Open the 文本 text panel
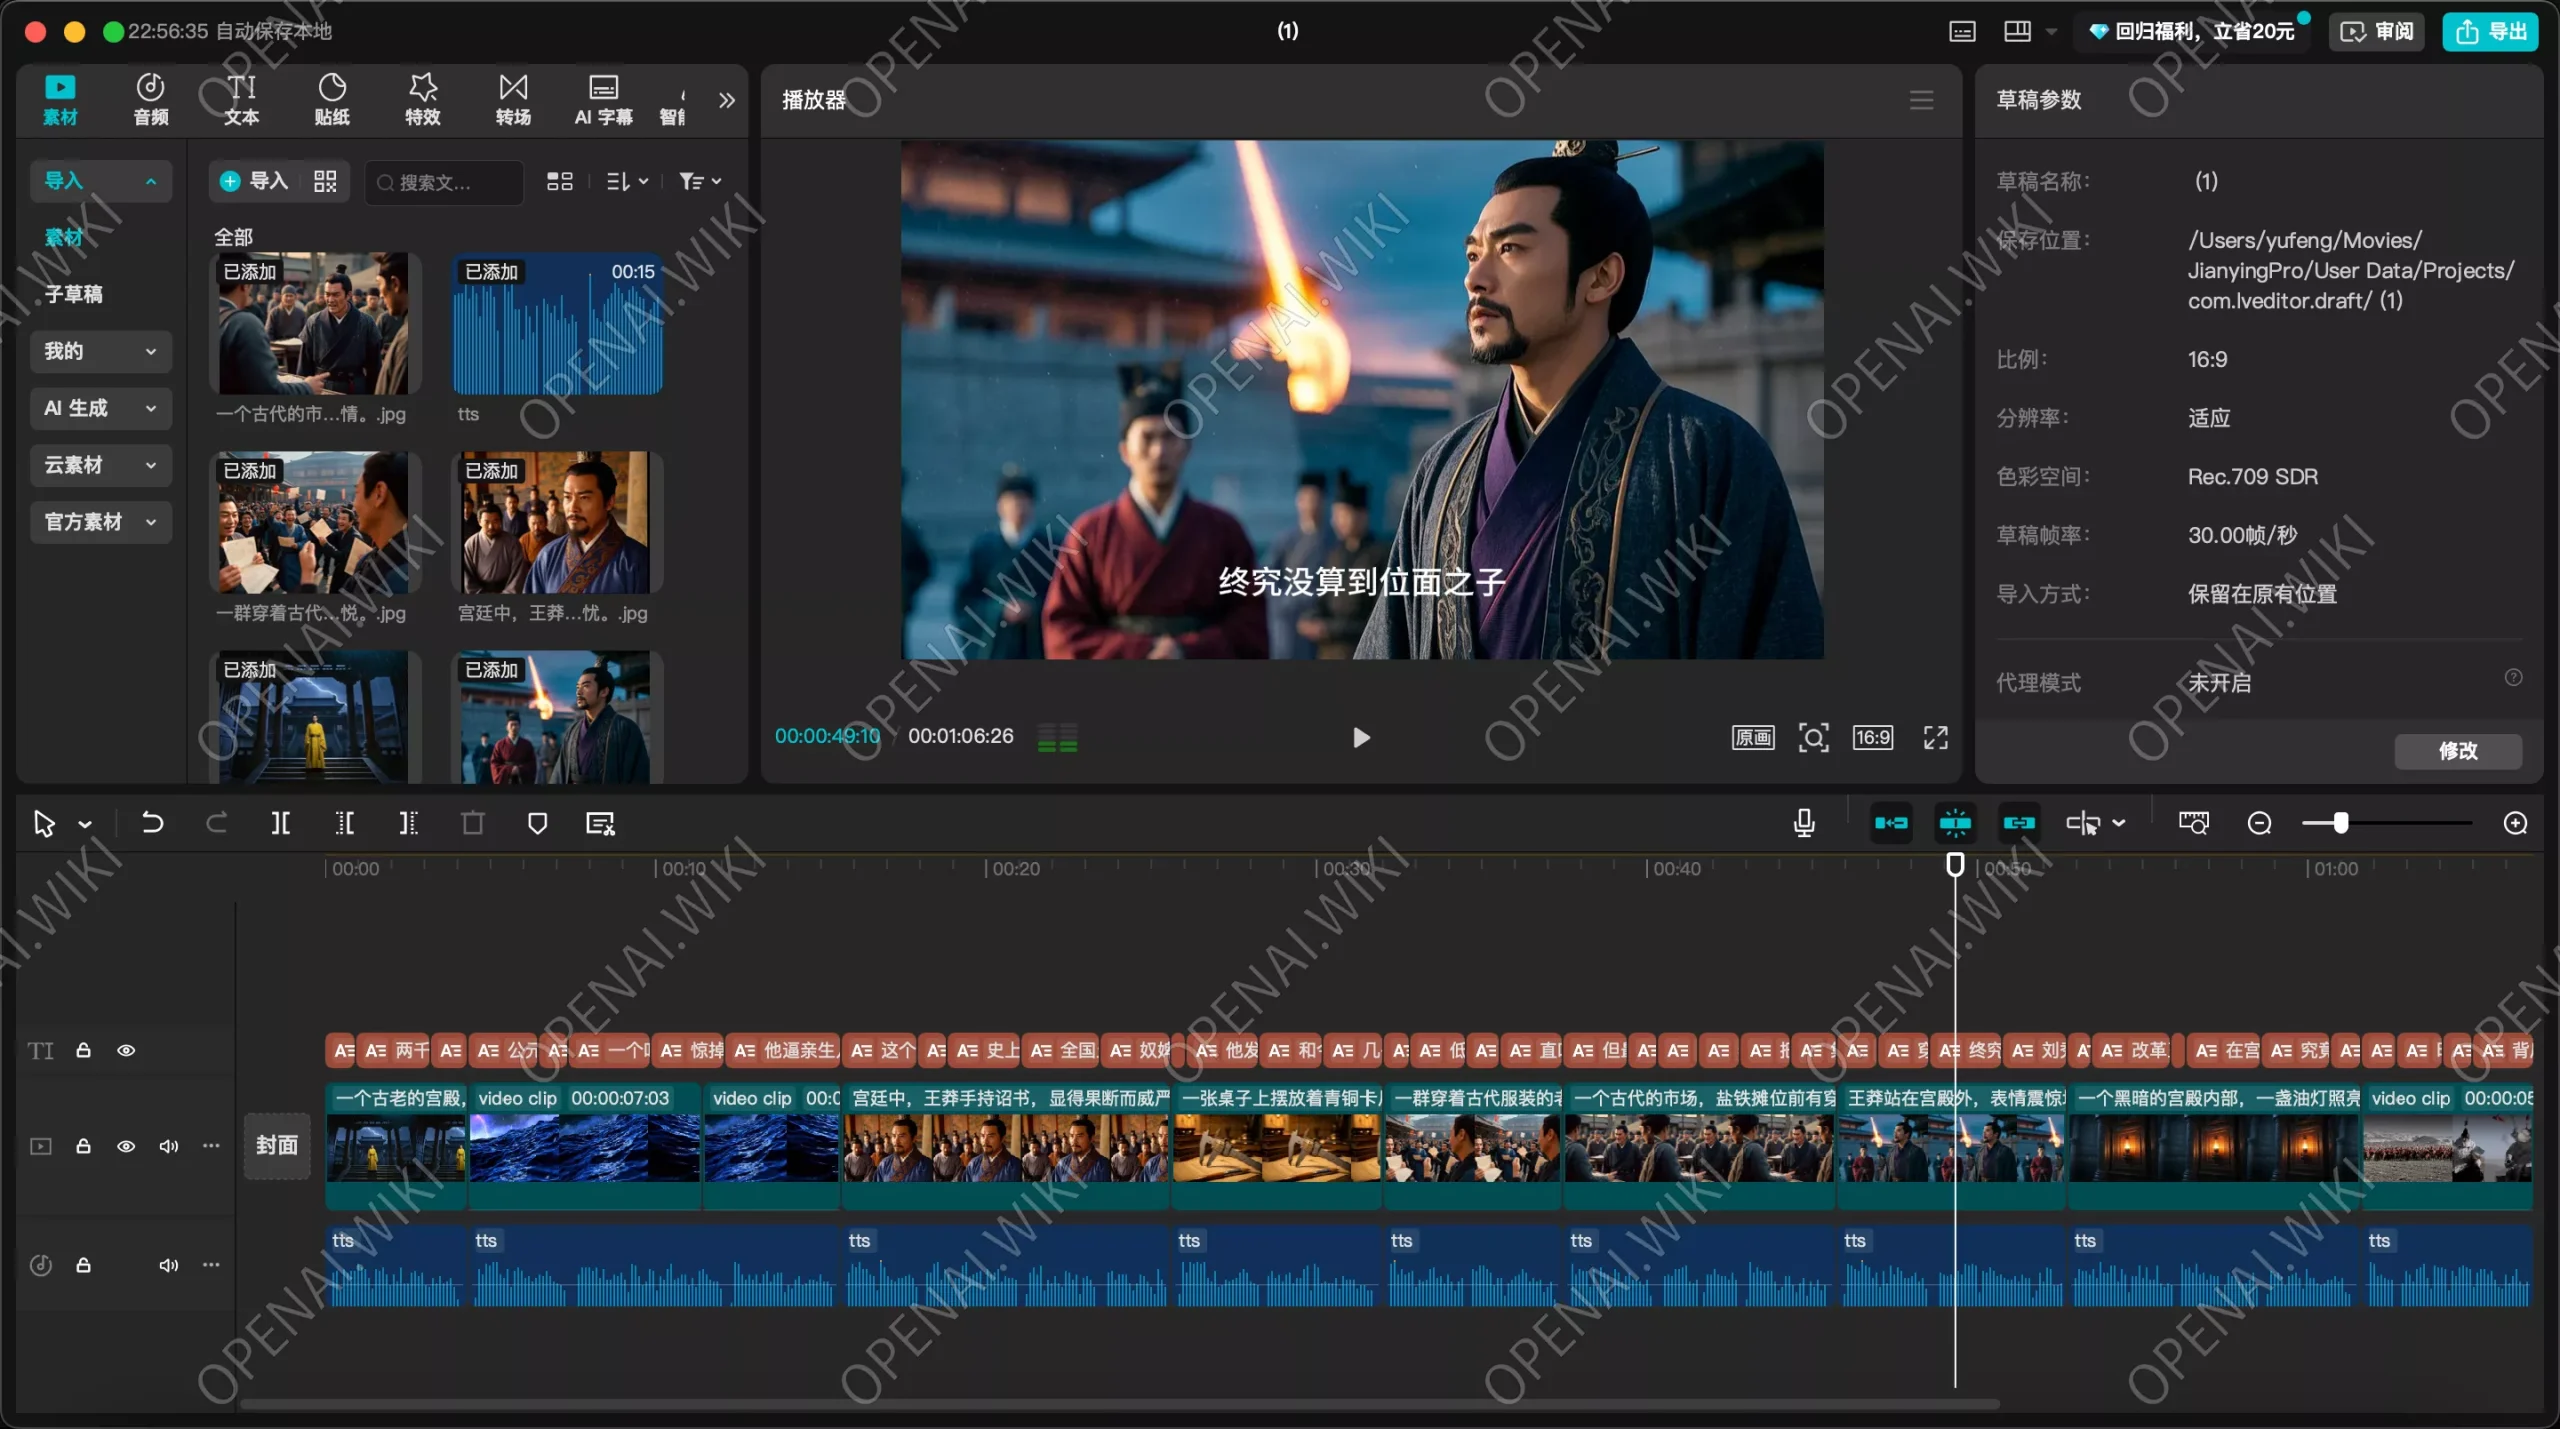The image size is (2560, 1429). click(x=241, y=99)
